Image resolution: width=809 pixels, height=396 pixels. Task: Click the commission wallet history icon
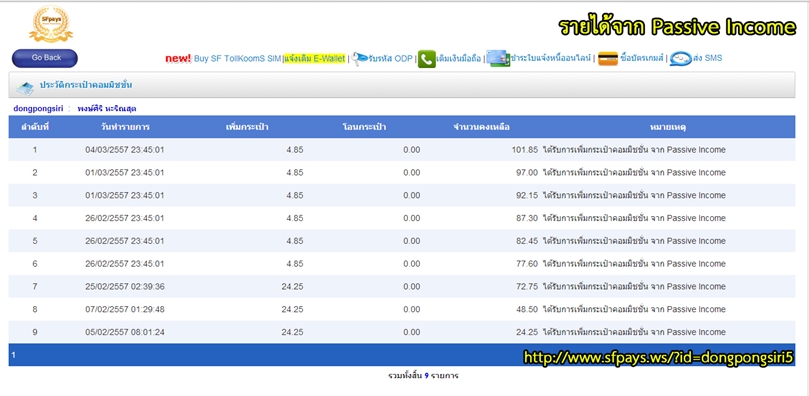[25, 88]
